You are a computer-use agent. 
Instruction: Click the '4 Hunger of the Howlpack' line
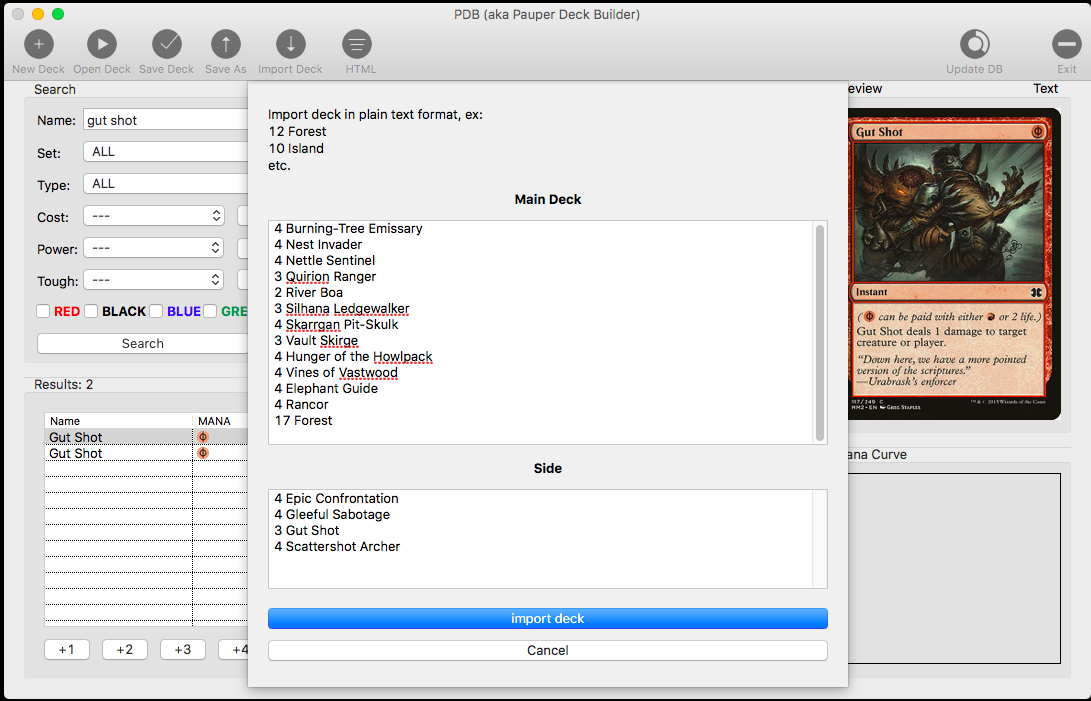click(353, 356)
